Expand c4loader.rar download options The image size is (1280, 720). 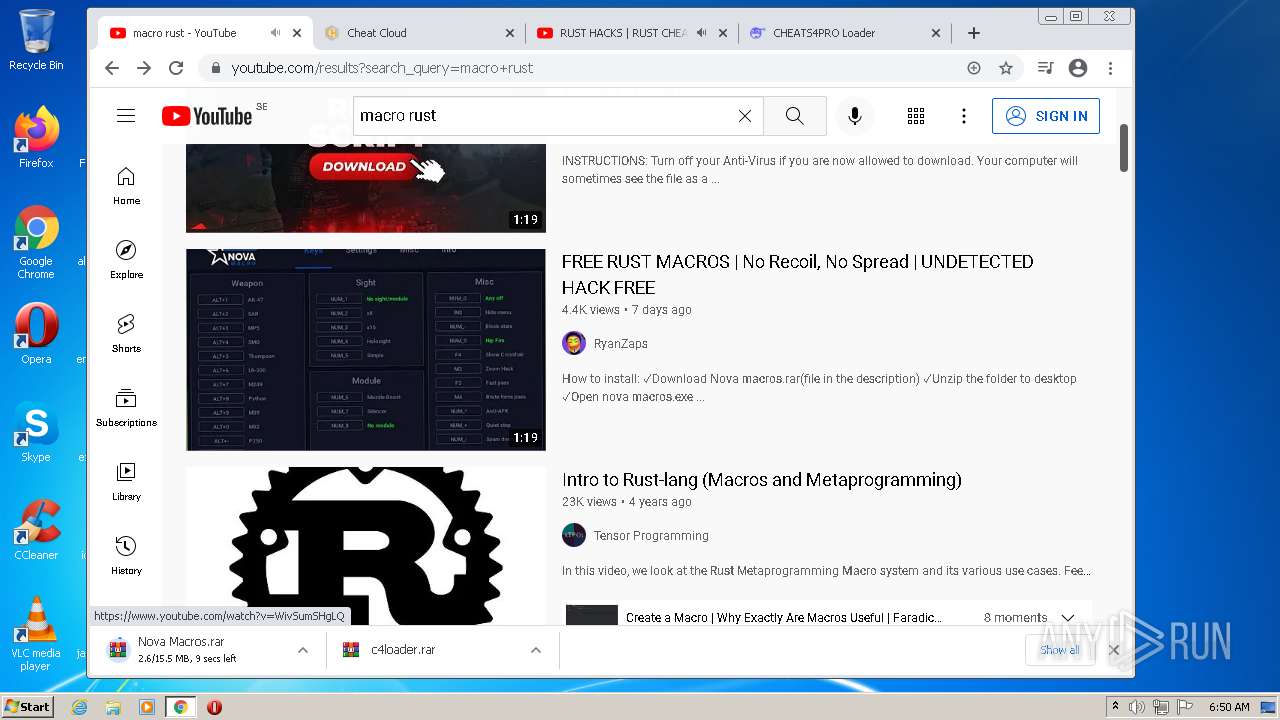tap(536, 650)
